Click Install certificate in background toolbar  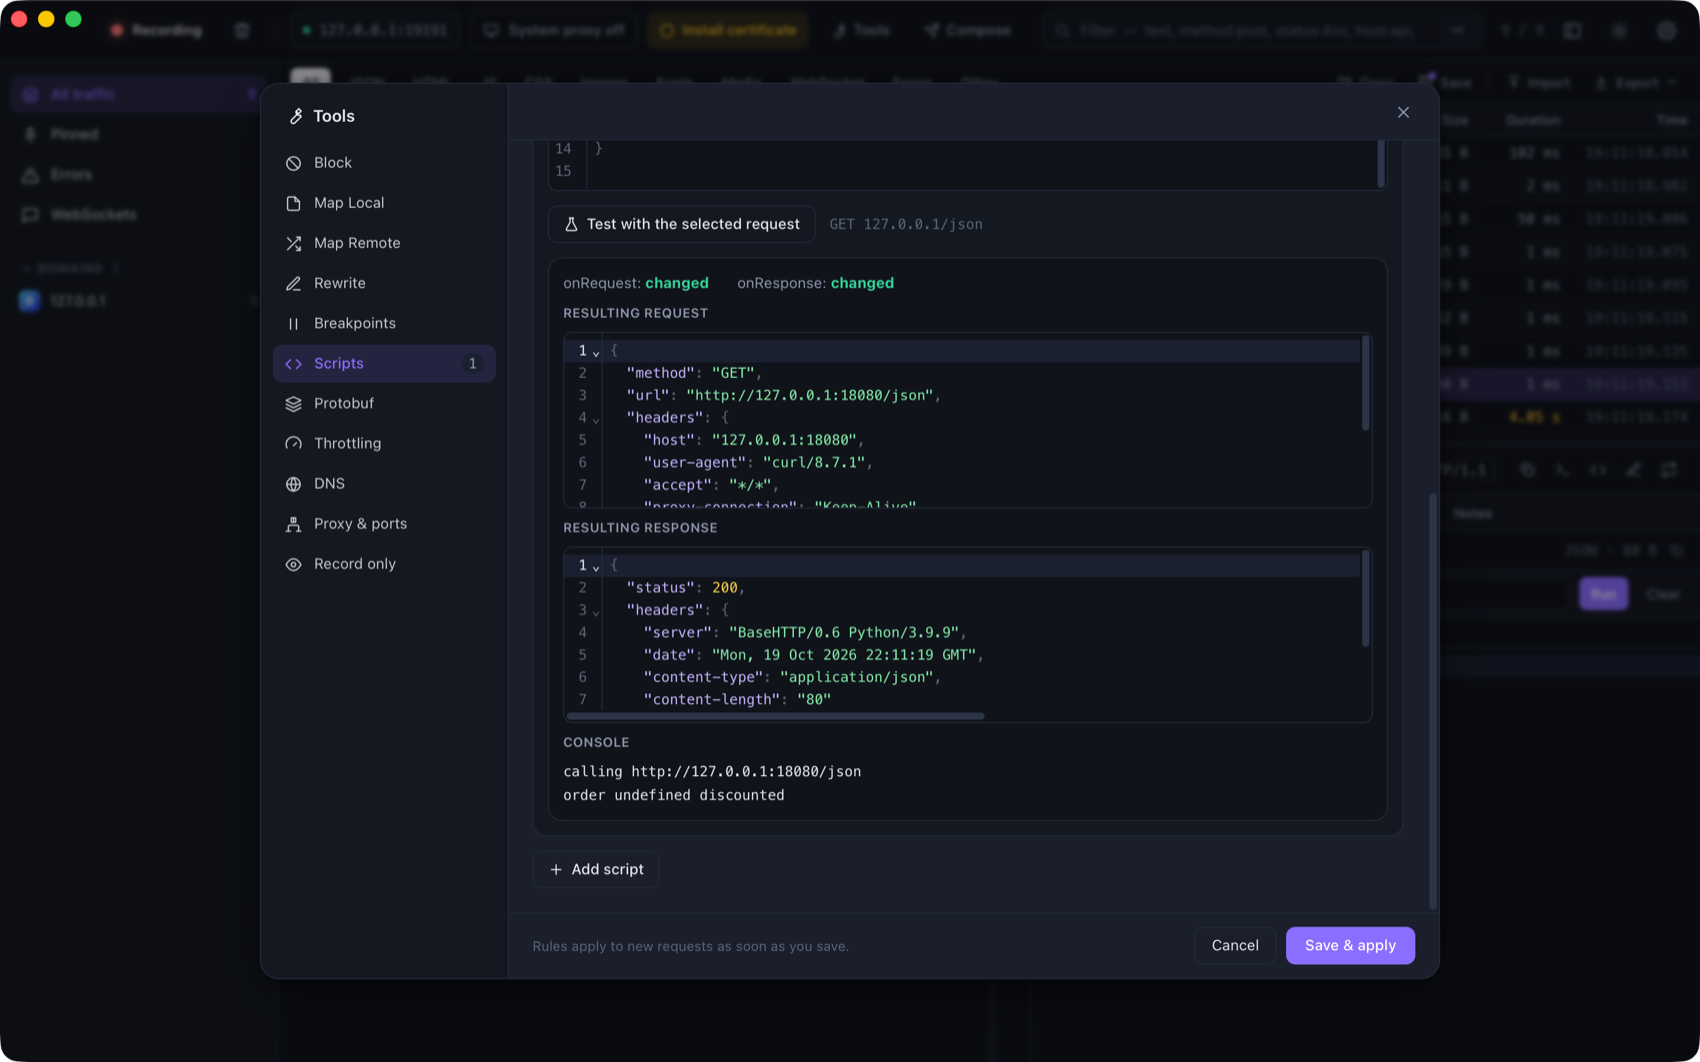coord(729,30)
